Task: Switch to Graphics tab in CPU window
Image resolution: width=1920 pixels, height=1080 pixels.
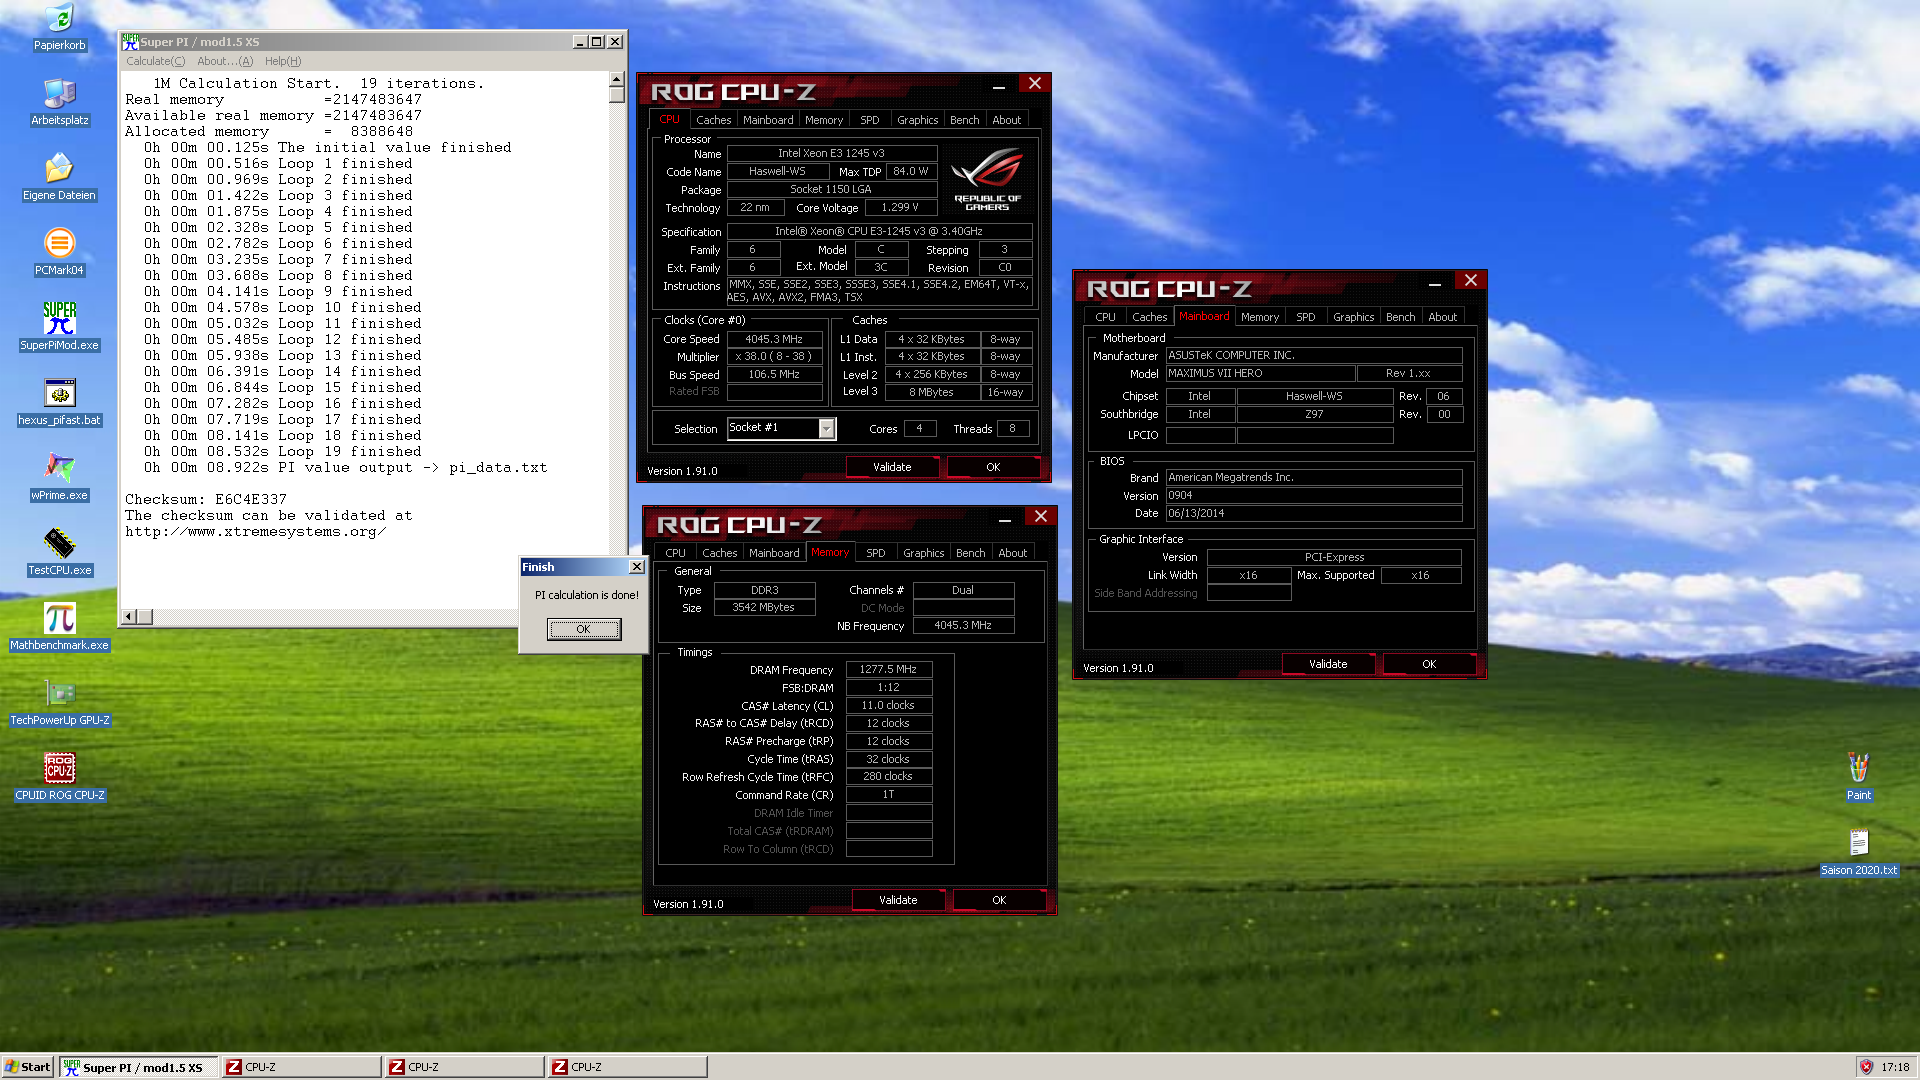Action: point(917,120)
